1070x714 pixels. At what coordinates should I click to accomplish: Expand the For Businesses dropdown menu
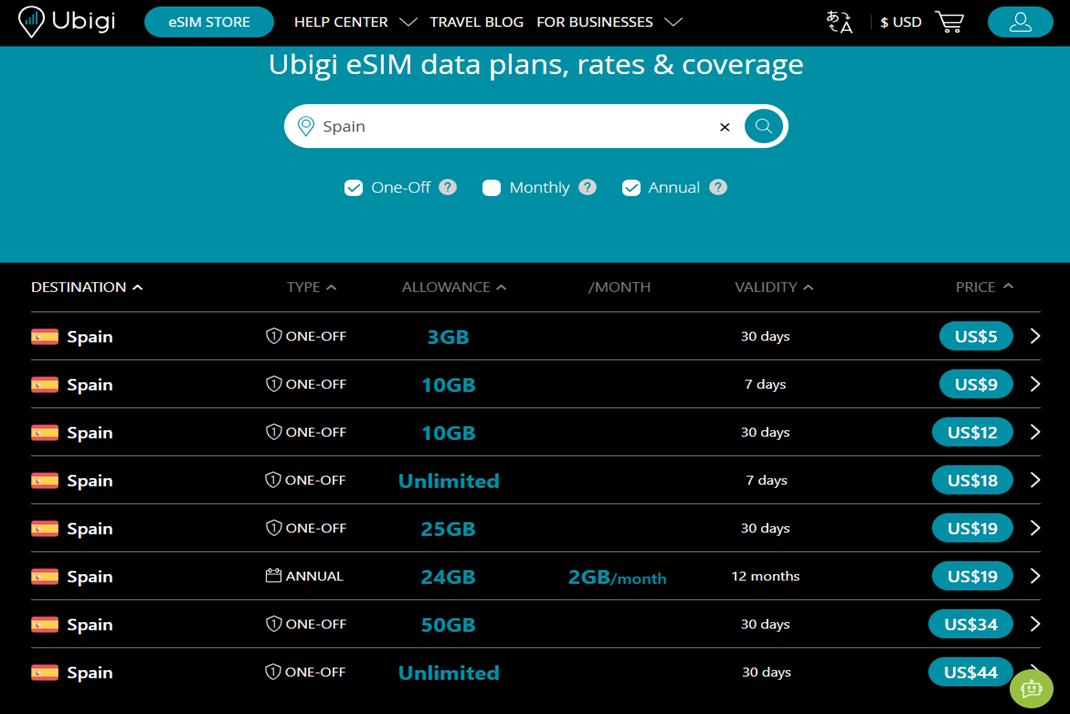[673, 22]
